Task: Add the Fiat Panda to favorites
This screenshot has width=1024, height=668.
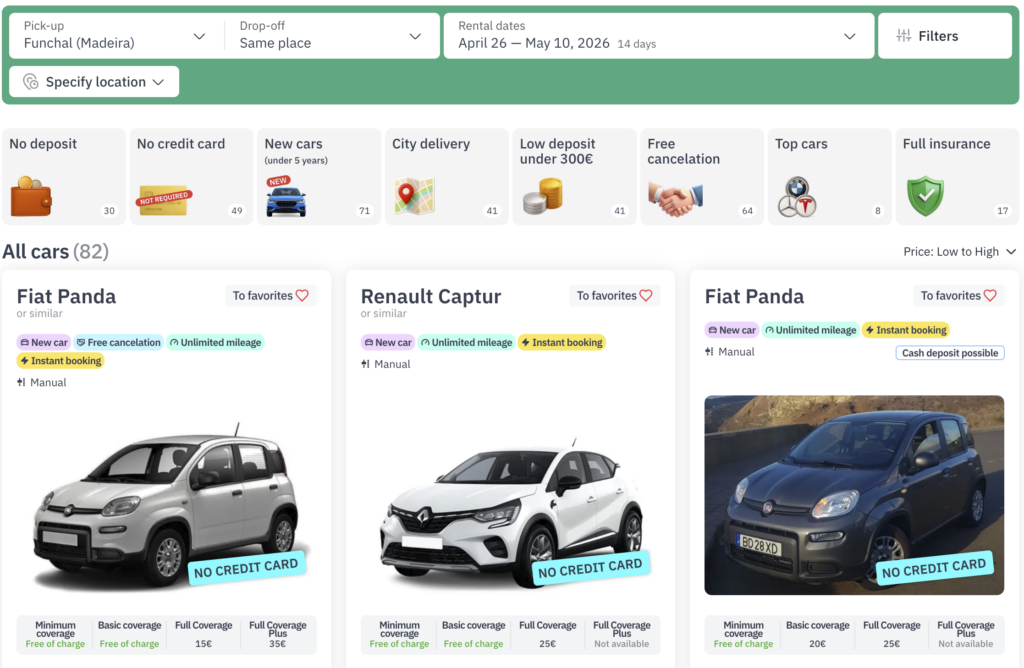Action: [x=270, y=295]
